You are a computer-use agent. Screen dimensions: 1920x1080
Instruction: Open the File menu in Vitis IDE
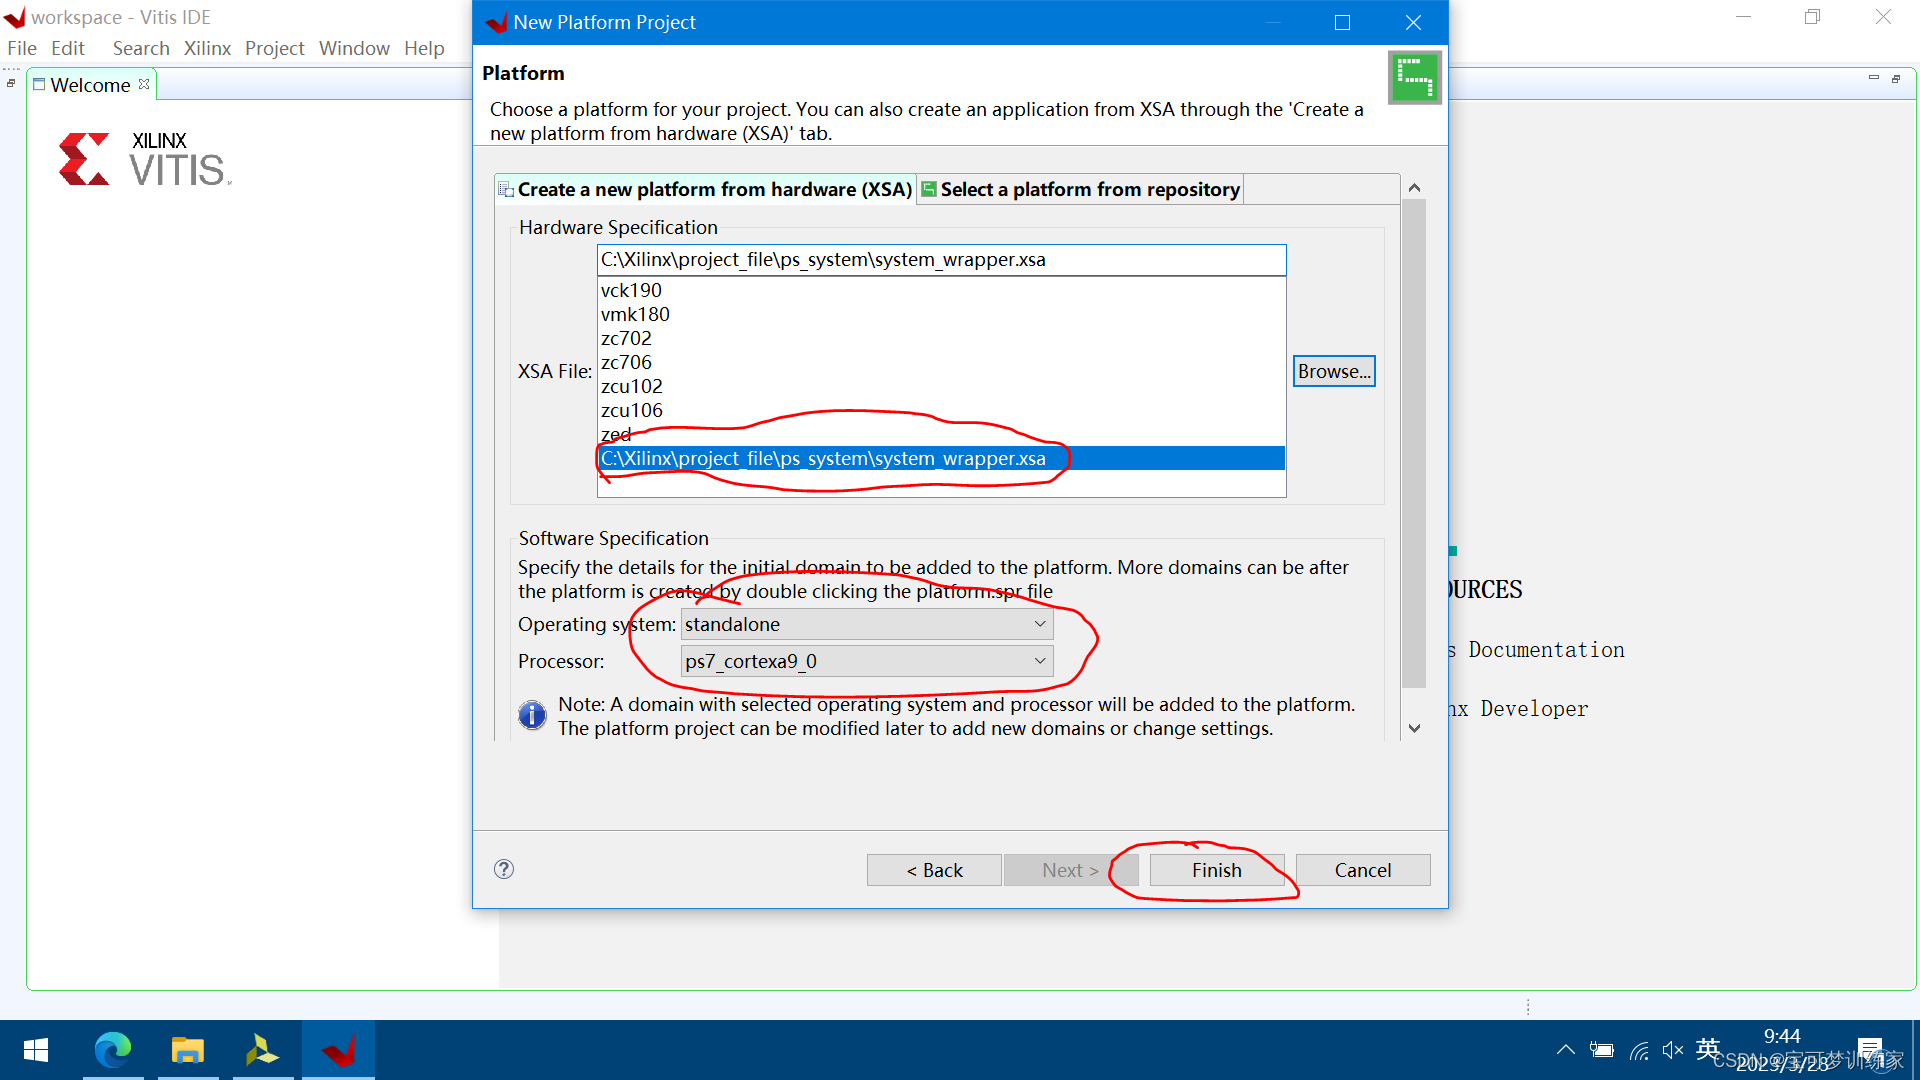[22, 48]
